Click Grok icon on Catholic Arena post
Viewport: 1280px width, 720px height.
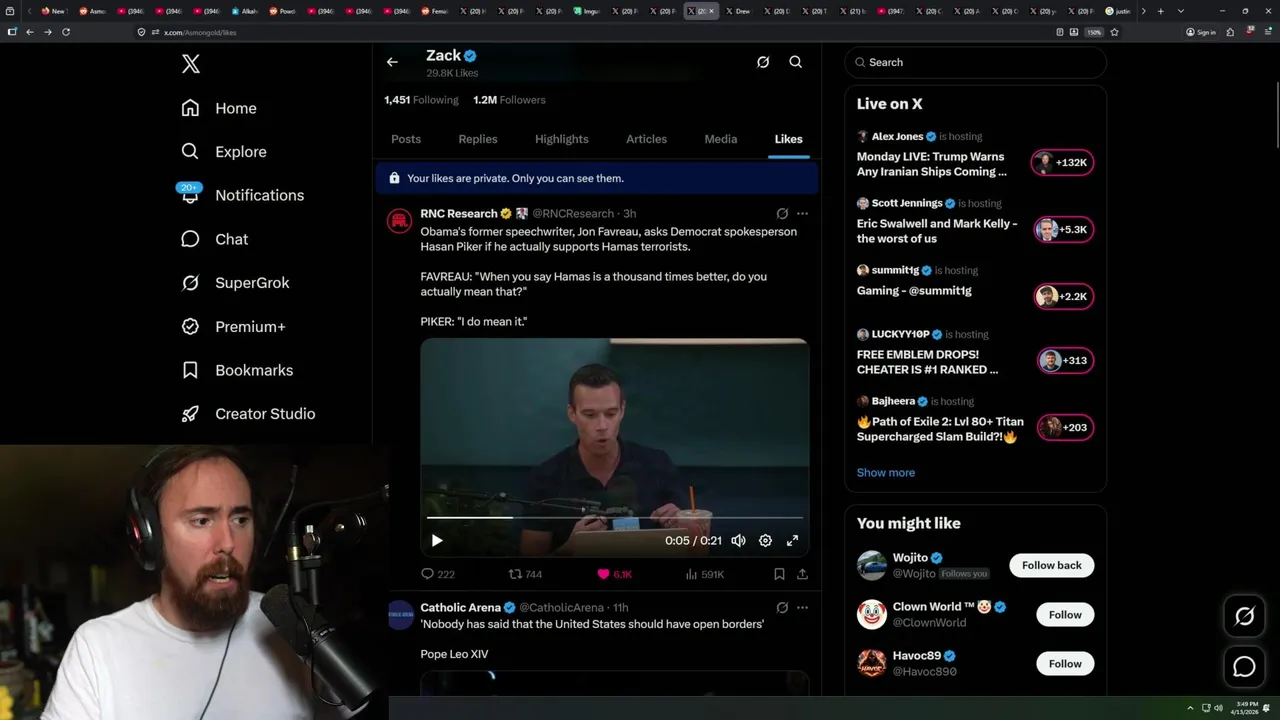pos(782,607)
